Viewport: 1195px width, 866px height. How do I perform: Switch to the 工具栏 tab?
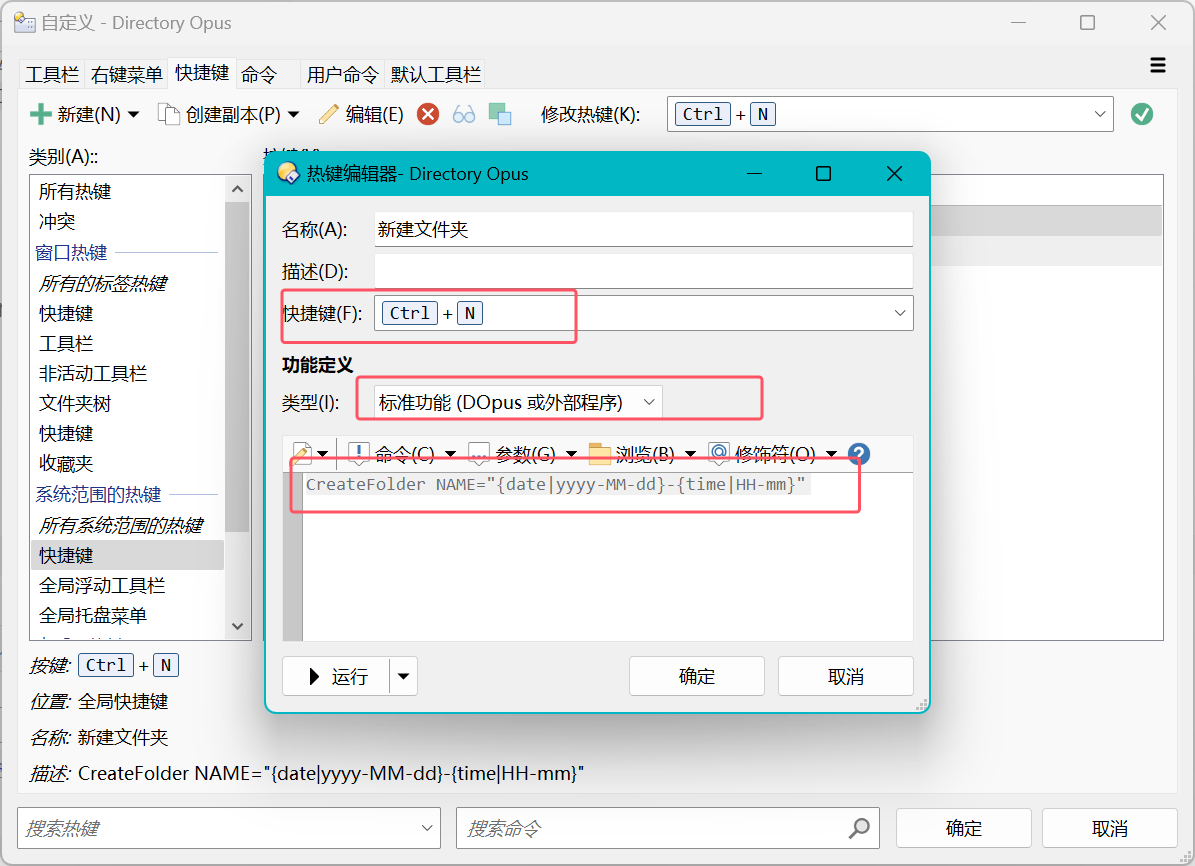52,75
